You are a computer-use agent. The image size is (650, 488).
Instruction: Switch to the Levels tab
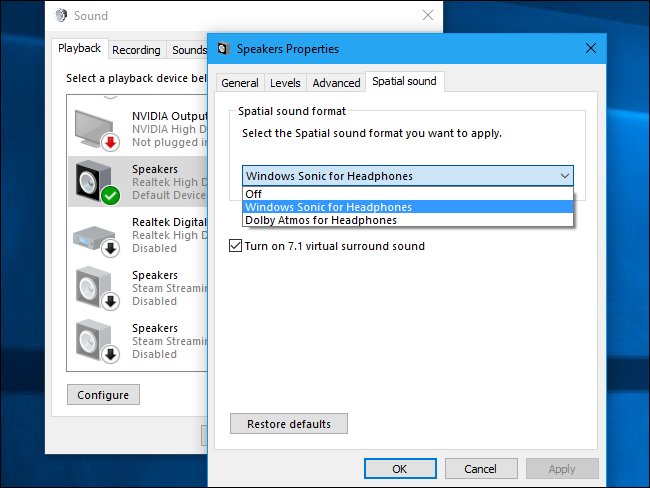pyautogui.click(x=285, y=83)
